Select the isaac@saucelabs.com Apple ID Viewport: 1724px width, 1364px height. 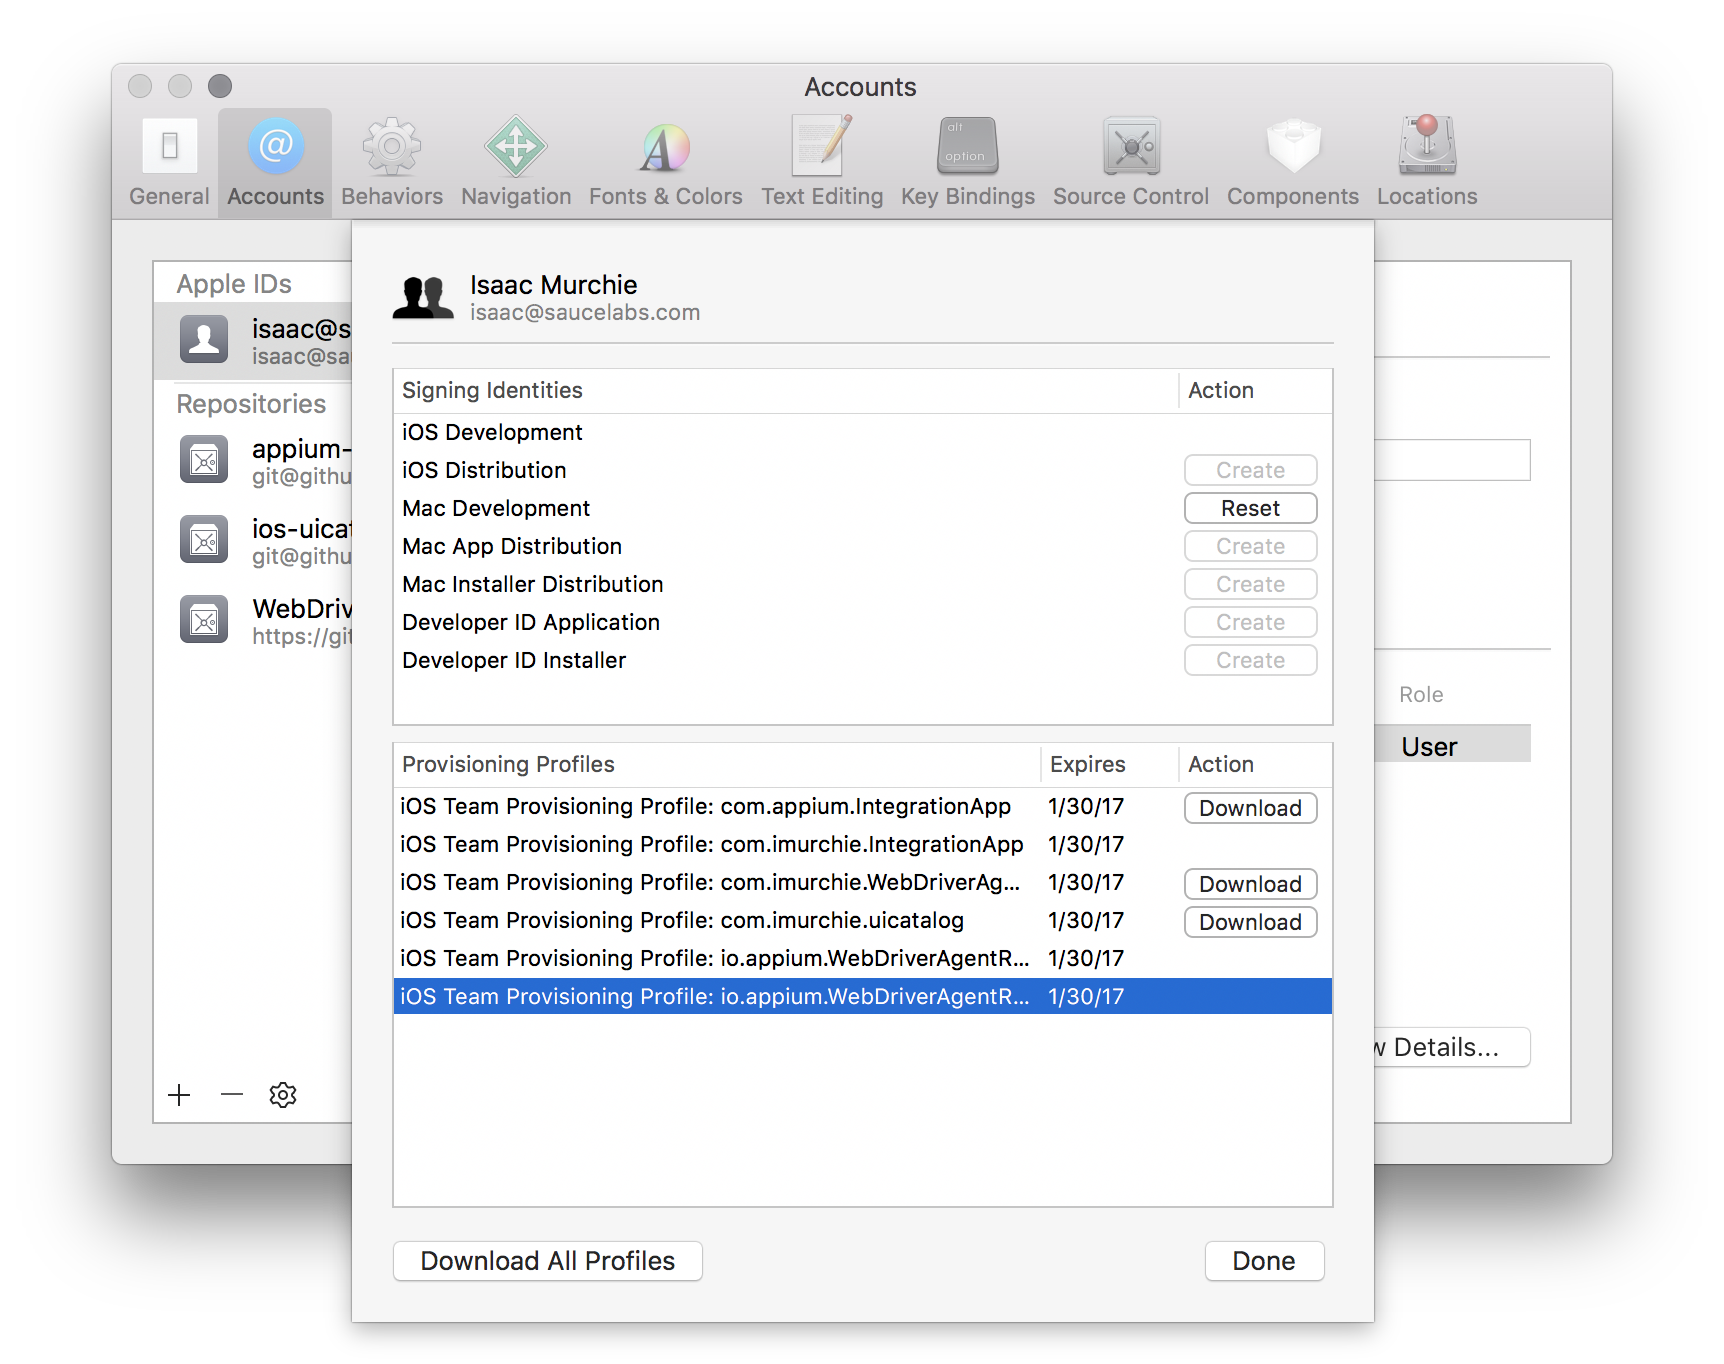click(250, 340)
